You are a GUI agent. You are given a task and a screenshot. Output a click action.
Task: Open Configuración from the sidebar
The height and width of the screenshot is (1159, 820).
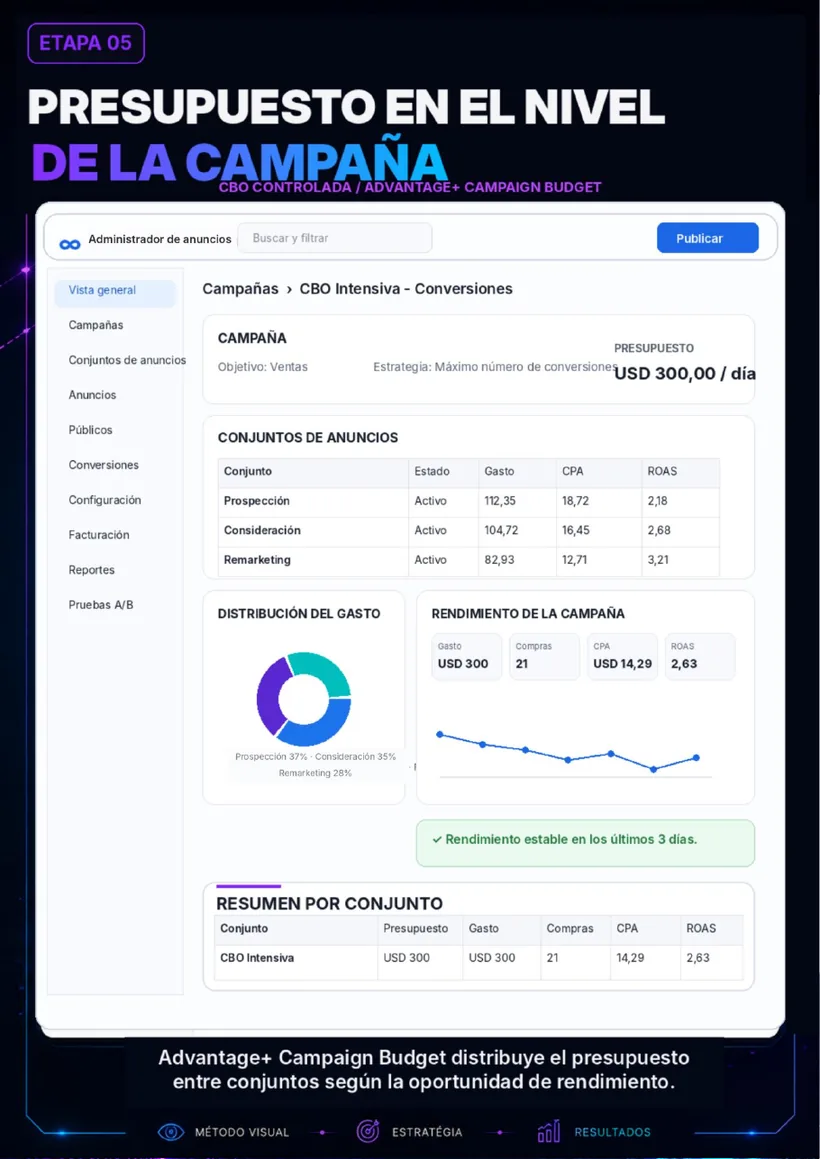tap(105, 500)
